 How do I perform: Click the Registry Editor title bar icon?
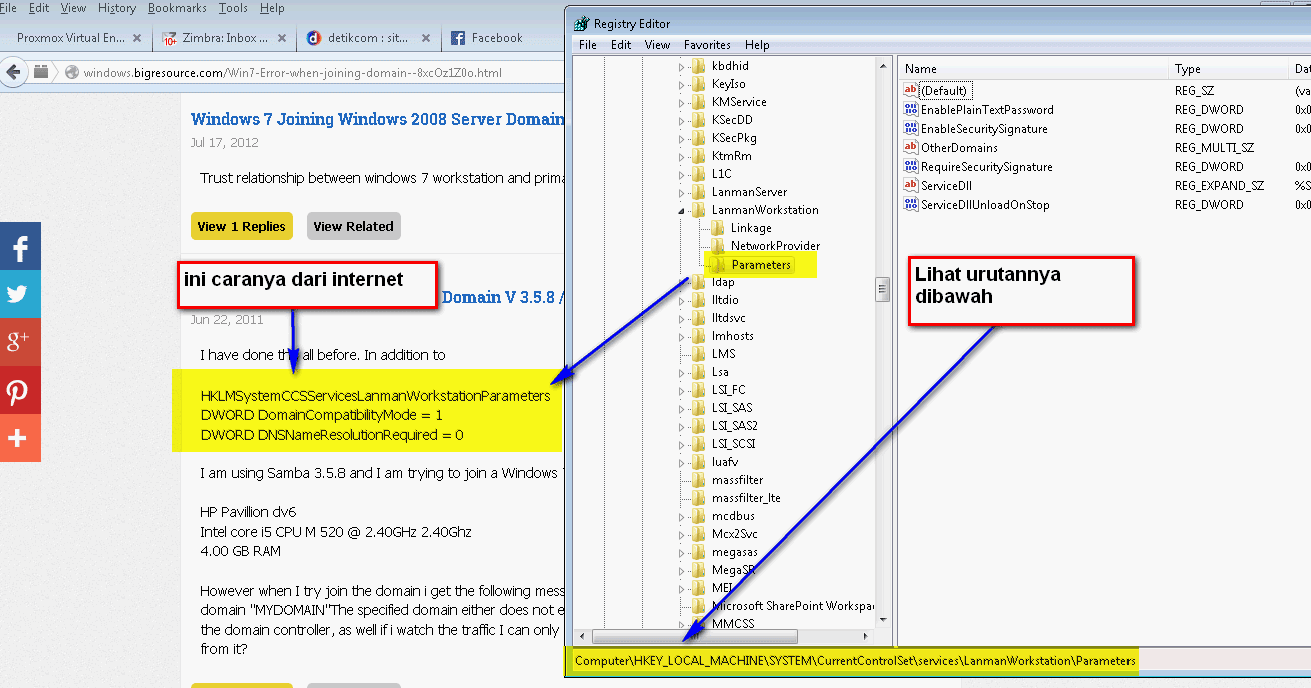[x=581, y=23]
